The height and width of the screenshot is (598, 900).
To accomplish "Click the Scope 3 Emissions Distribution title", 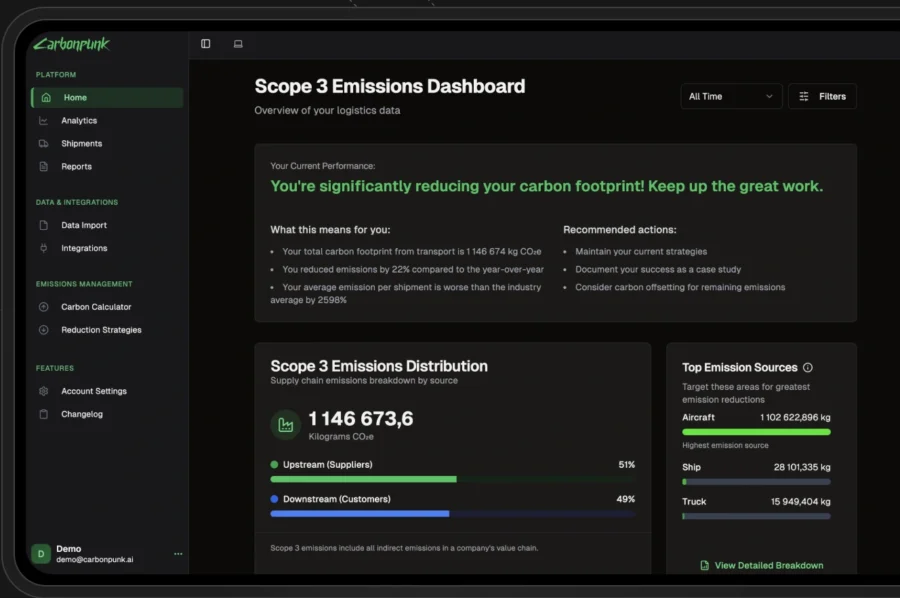I will tap(379, 366).
